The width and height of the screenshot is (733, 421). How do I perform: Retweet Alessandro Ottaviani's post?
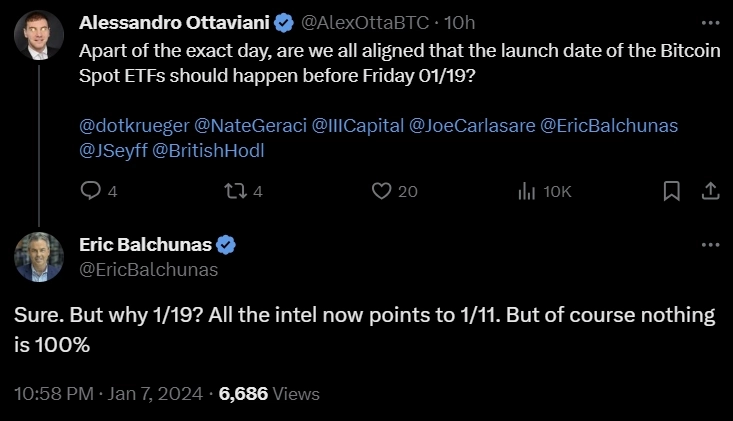237,191
